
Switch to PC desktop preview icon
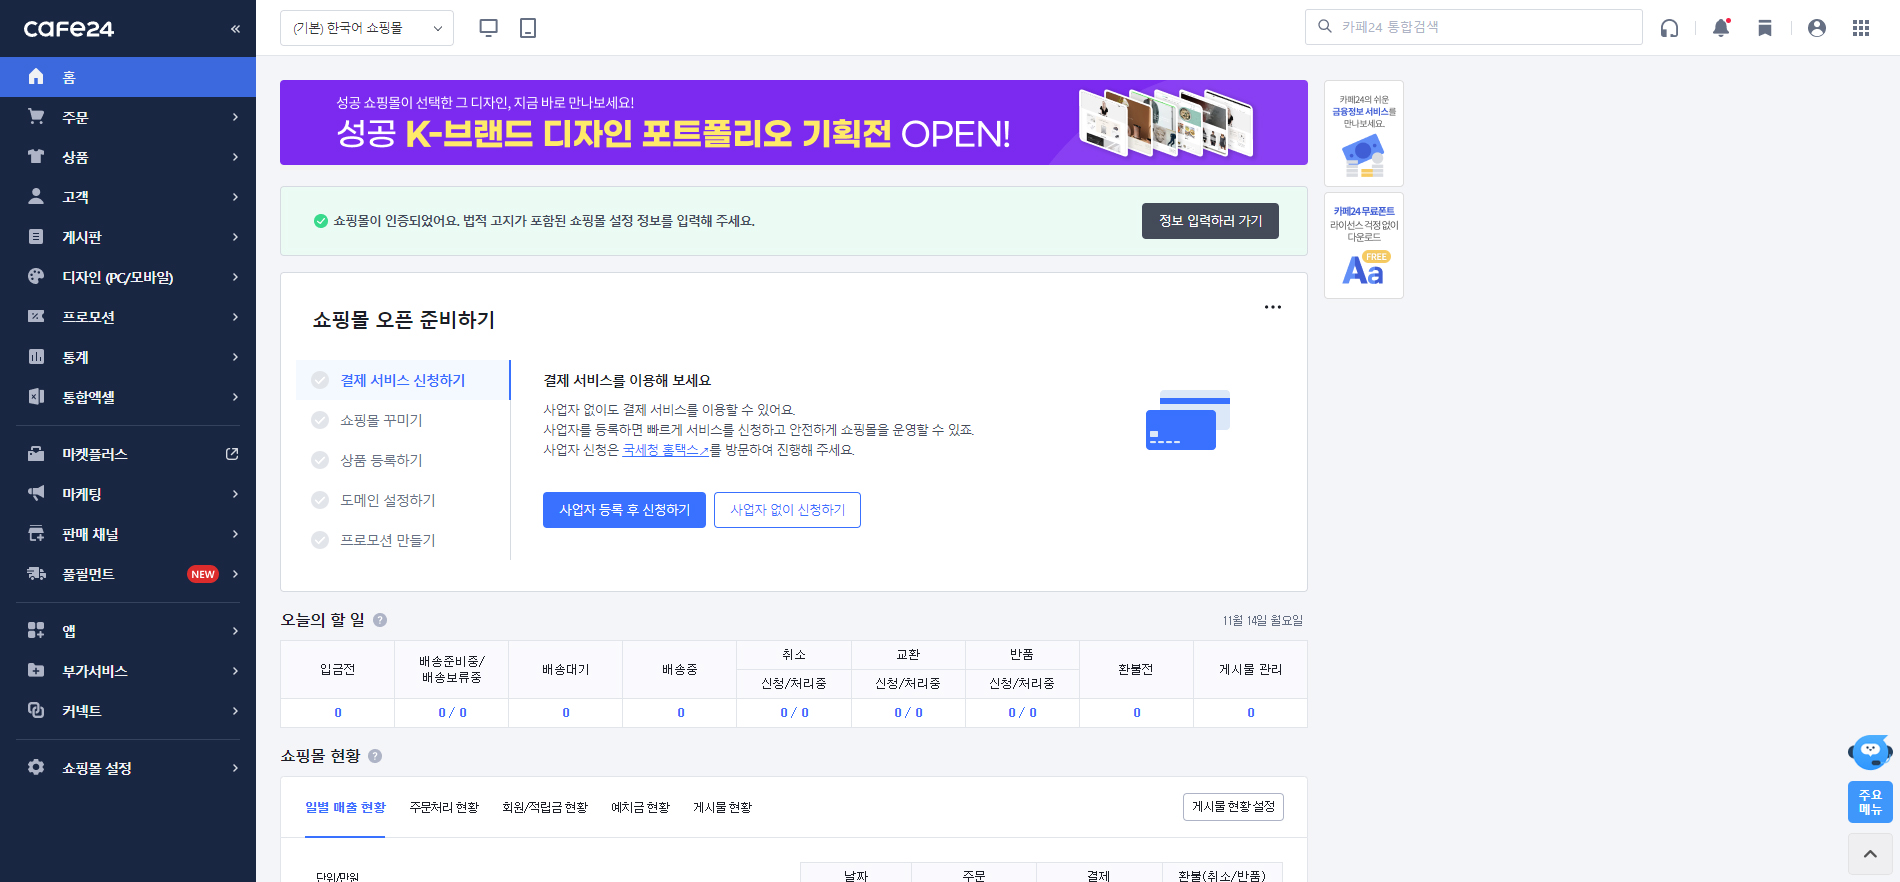[x=489, y=28]
